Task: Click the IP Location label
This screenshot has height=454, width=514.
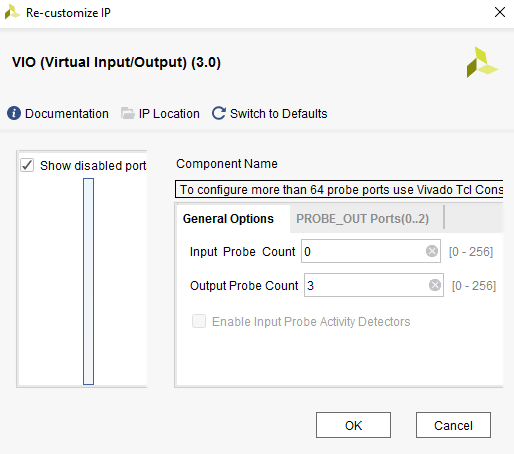Action: click(x=169, y=114)
